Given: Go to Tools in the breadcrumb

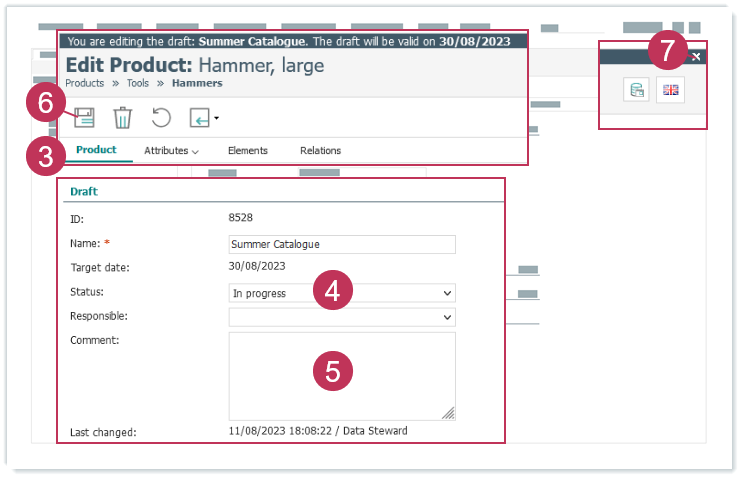Looking at the screenshot, I should 138,84.
